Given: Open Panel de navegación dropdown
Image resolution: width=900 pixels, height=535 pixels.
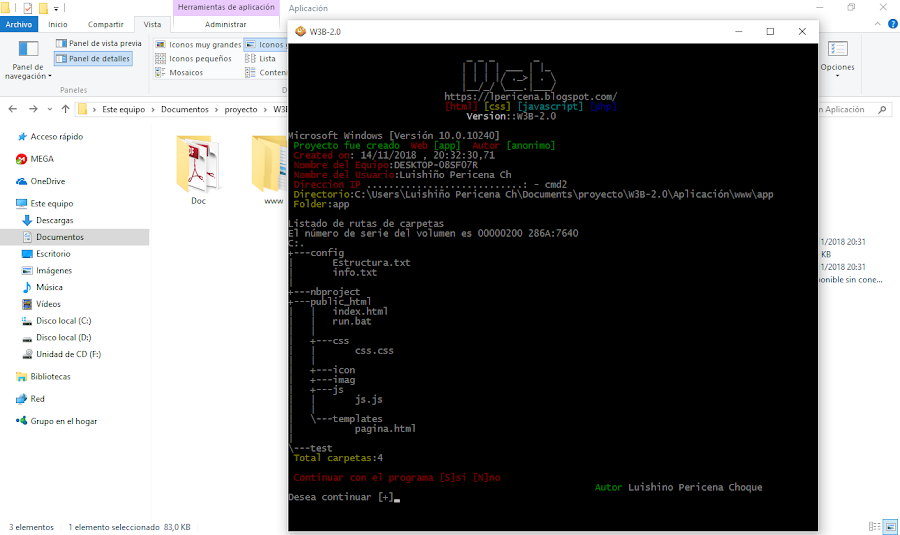Looking at the screenshot, I should [x=28, y=72].
